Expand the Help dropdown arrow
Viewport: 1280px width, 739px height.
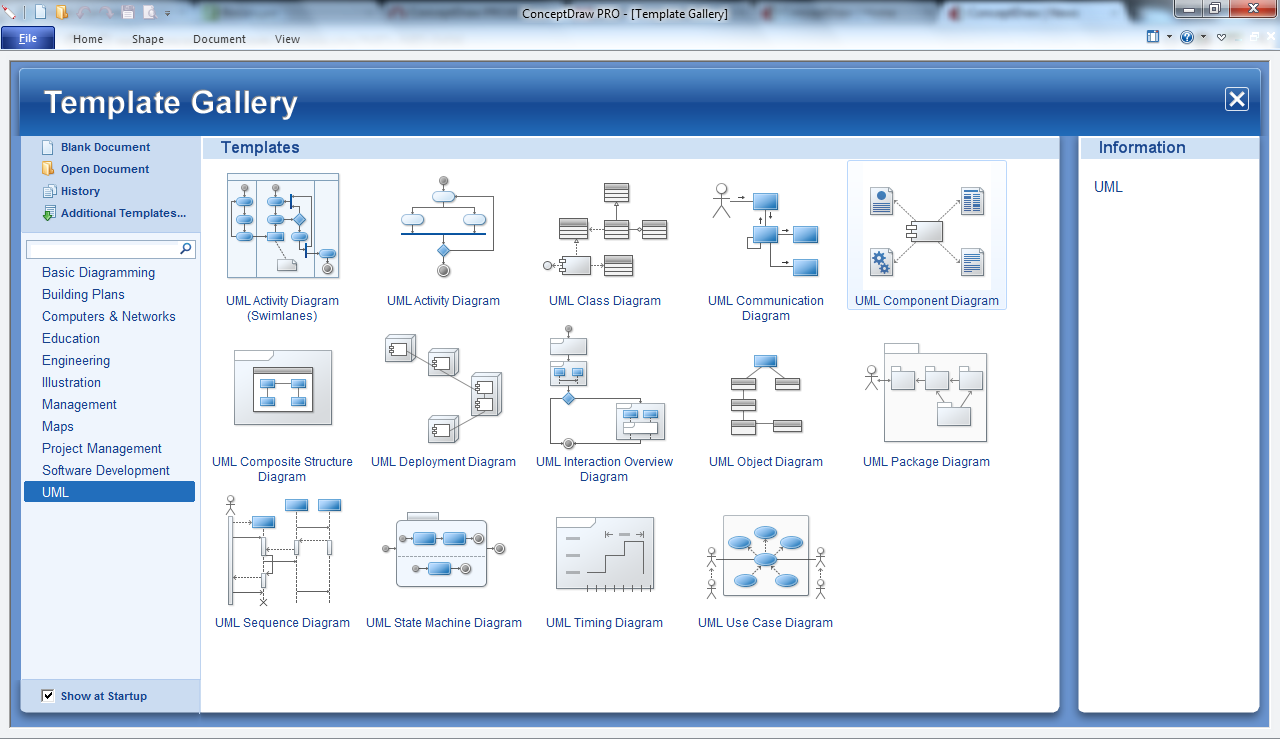click(1203, 37)
